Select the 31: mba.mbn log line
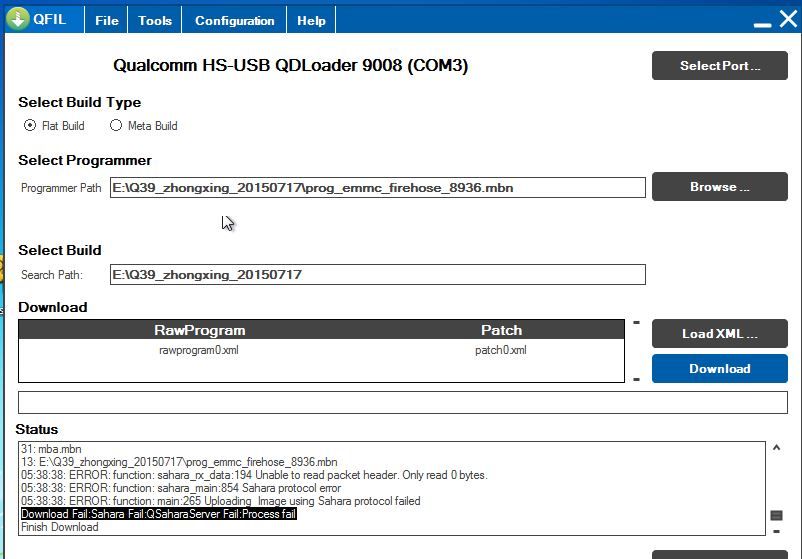802x559 pixels. pos(51,449)
